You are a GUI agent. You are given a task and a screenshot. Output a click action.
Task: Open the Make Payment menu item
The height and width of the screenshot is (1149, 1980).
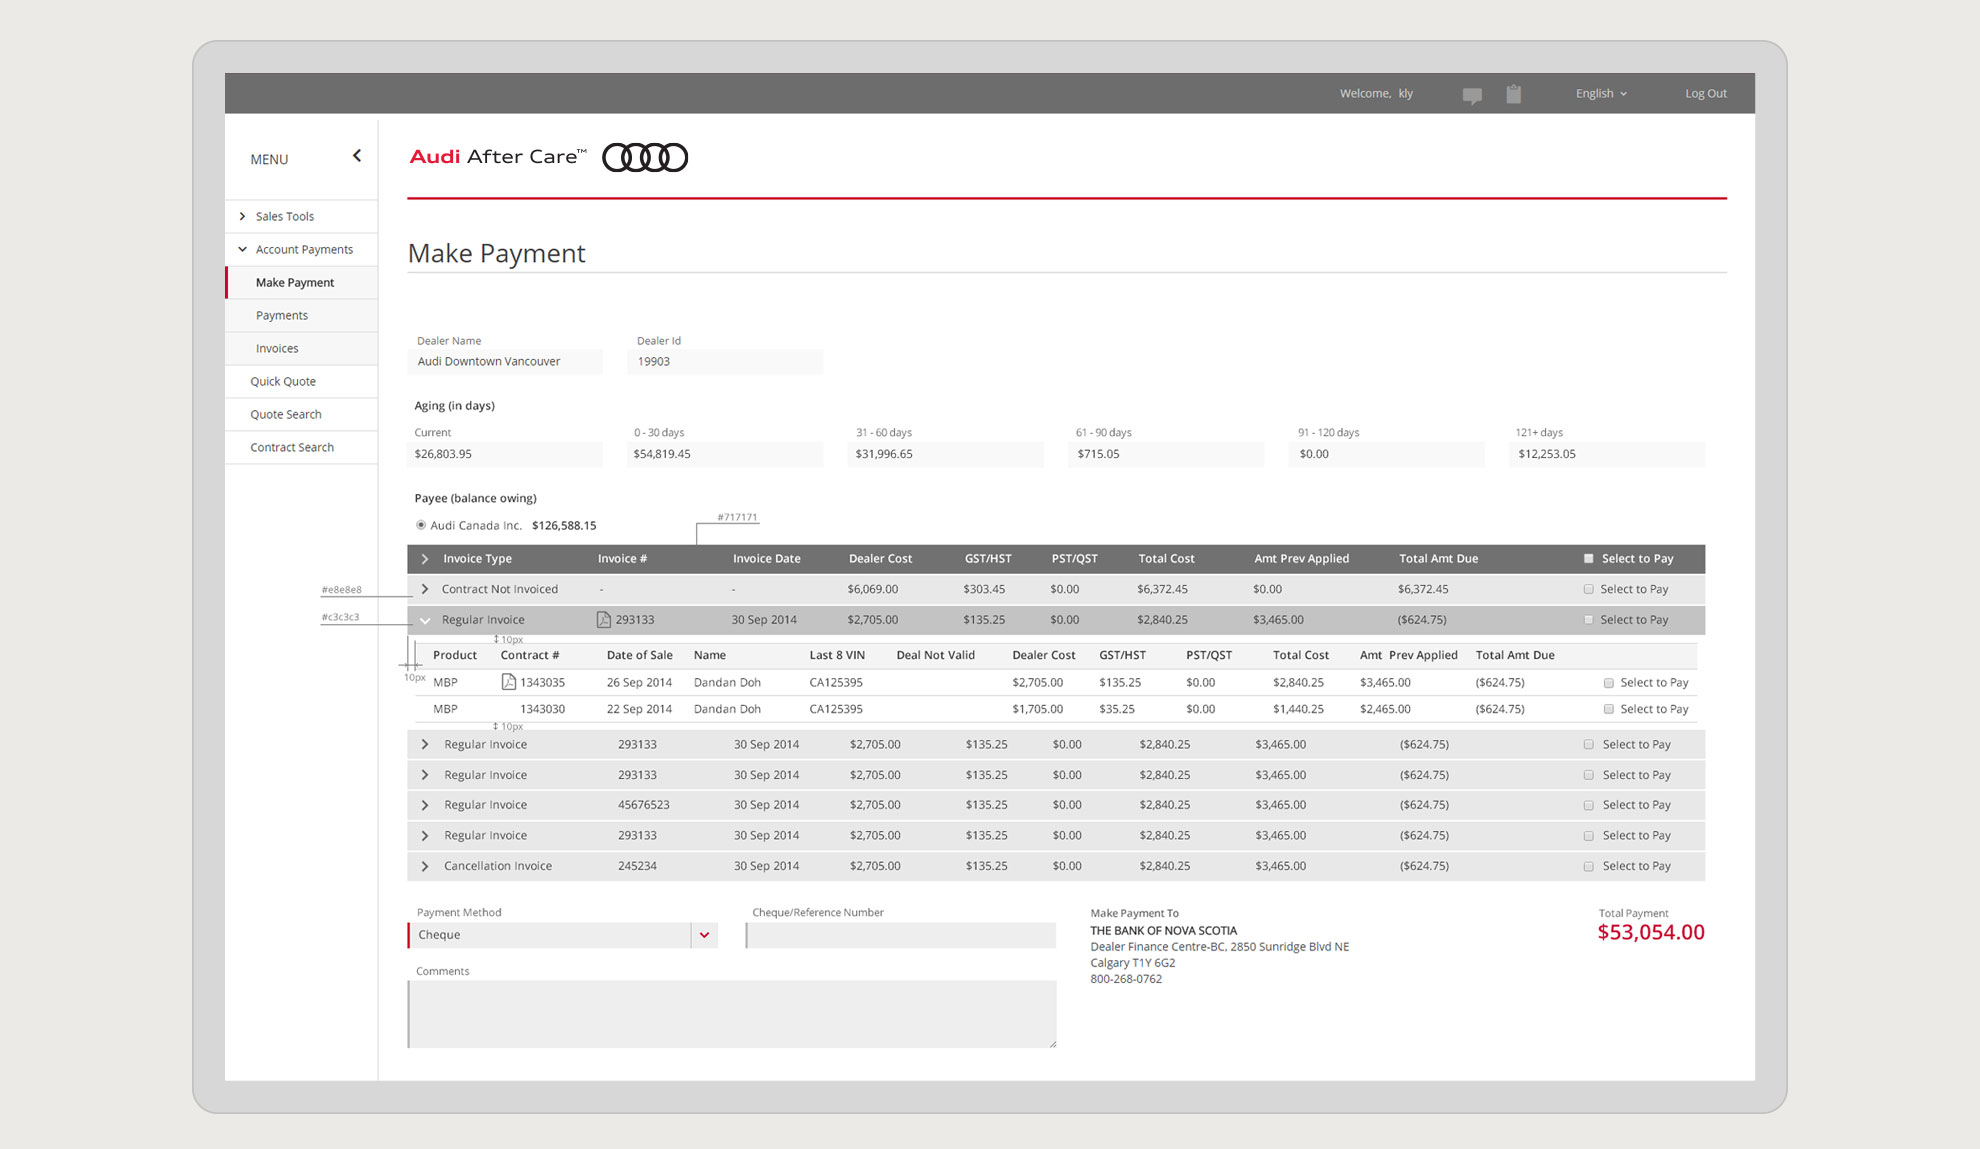[x=301, y=282]
